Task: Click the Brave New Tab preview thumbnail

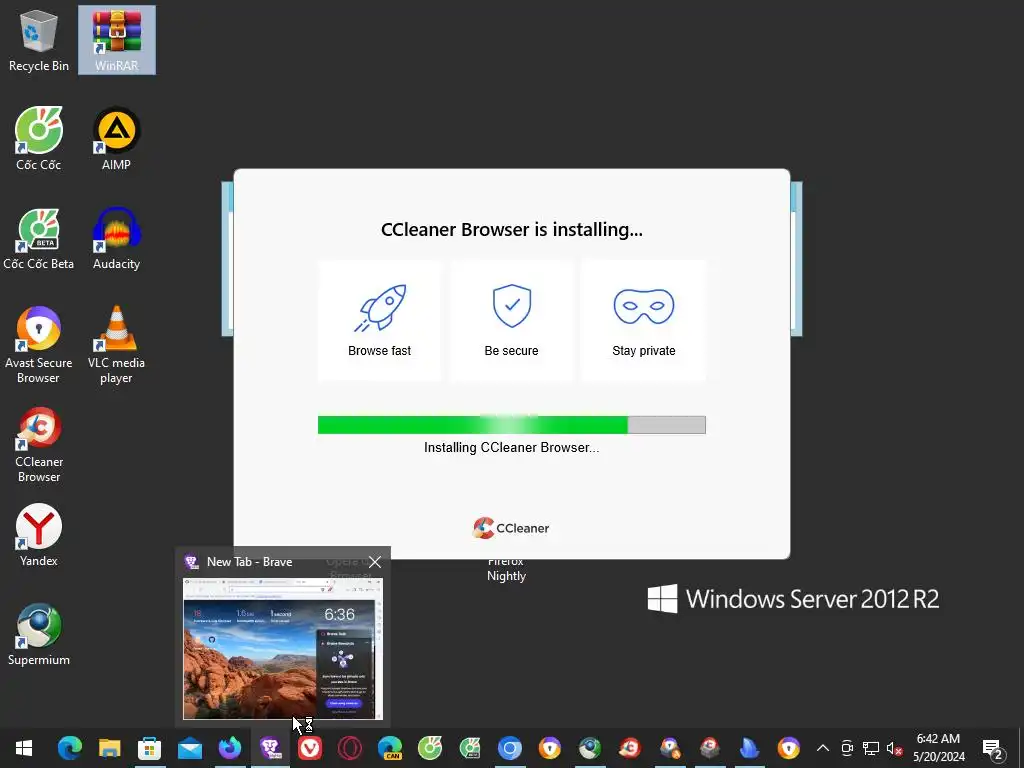Action: [283, 648]
